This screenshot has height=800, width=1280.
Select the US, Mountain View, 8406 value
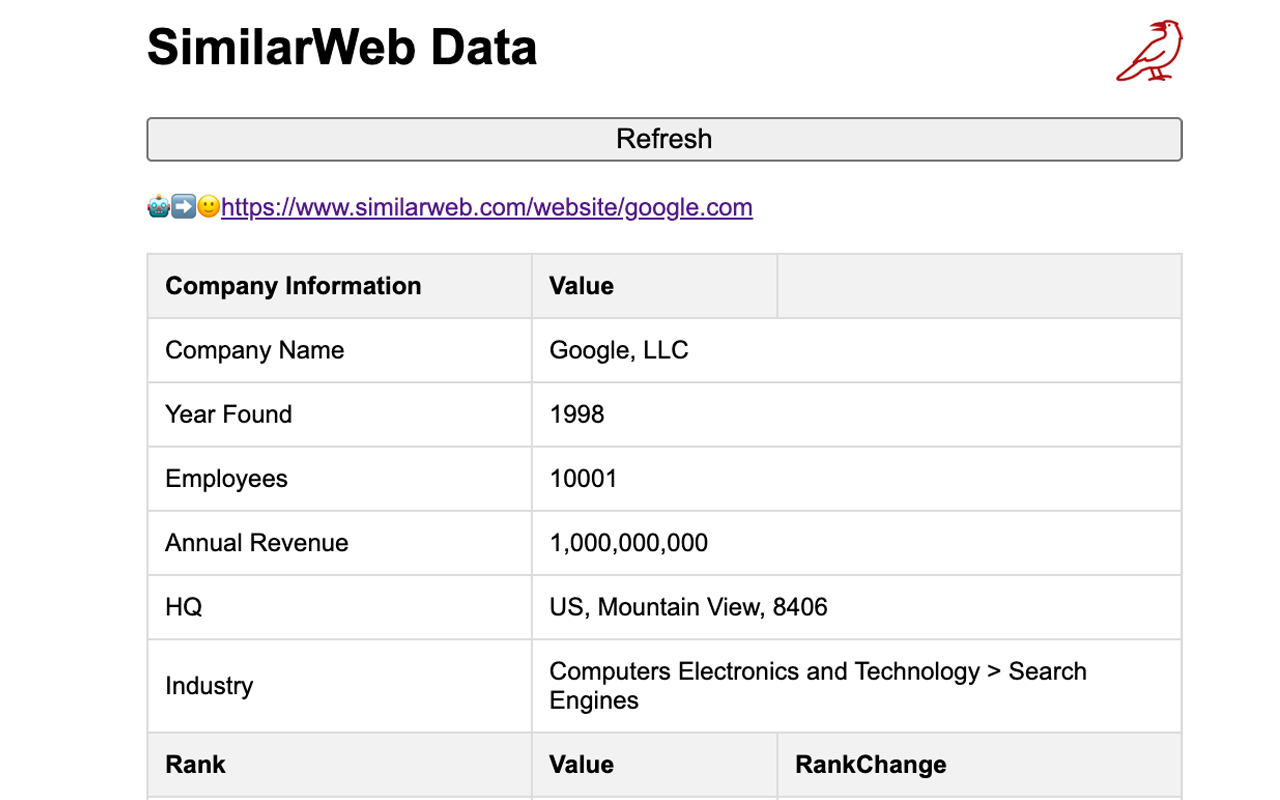857,607
